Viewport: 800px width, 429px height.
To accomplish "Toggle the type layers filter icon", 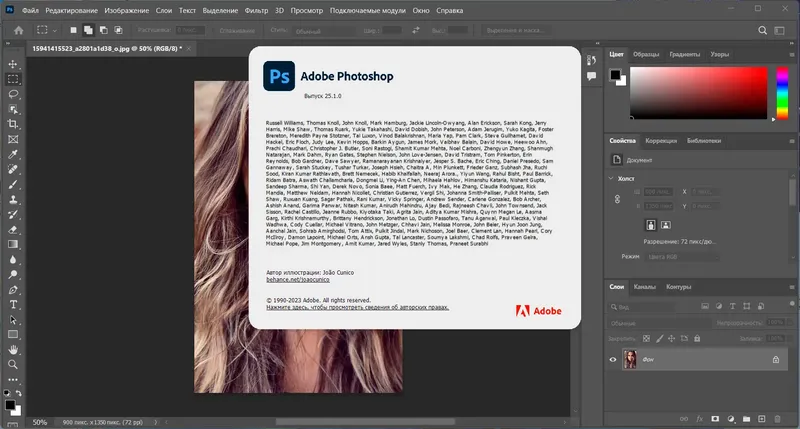I will click(x=733, y=306).
